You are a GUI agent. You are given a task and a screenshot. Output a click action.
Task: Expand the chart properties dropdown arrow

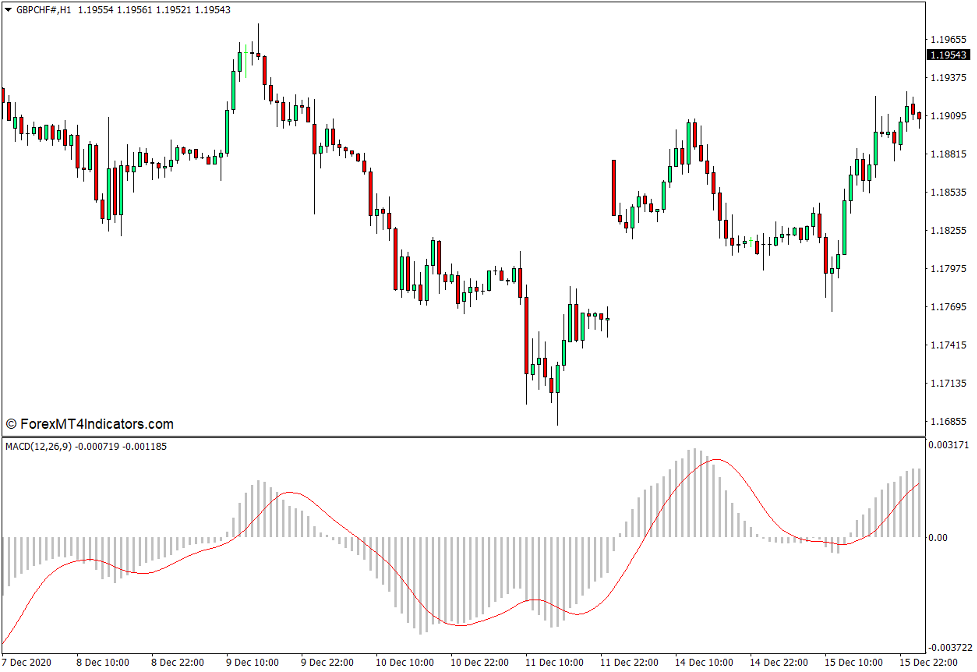[10, 10]
